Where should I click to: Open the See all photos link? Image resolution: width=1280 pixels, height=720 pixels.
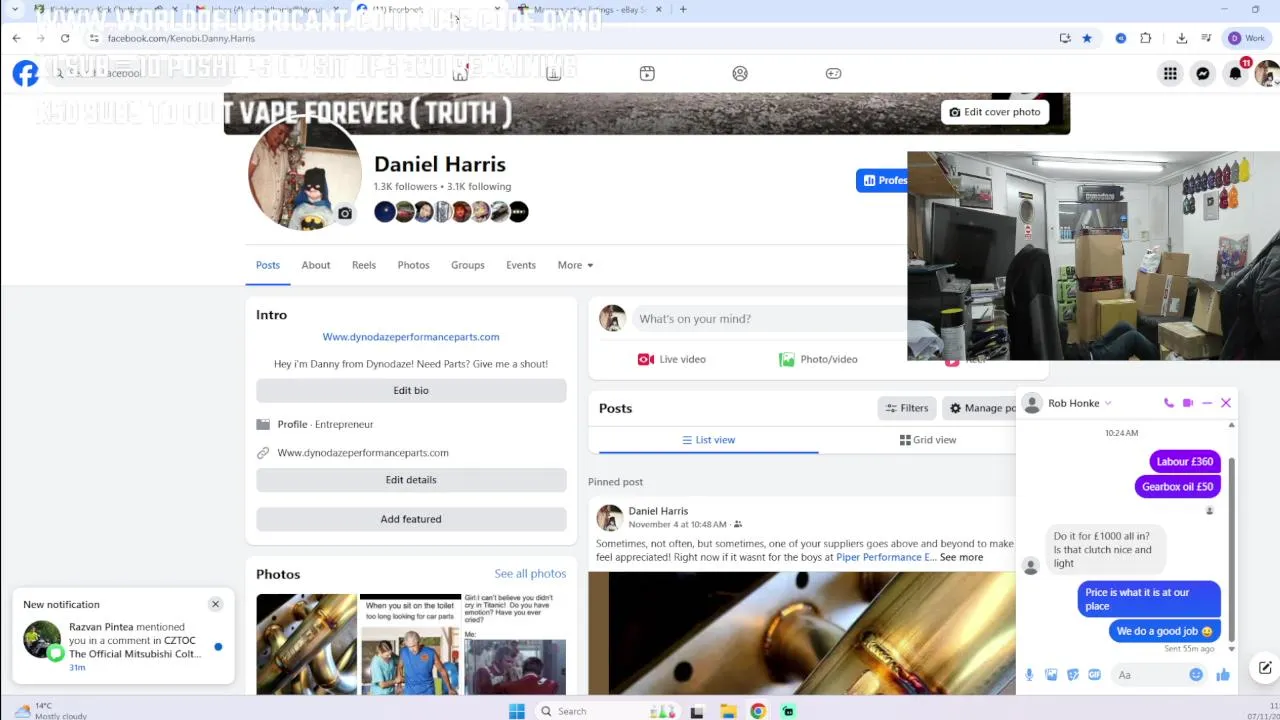(530, 574)
